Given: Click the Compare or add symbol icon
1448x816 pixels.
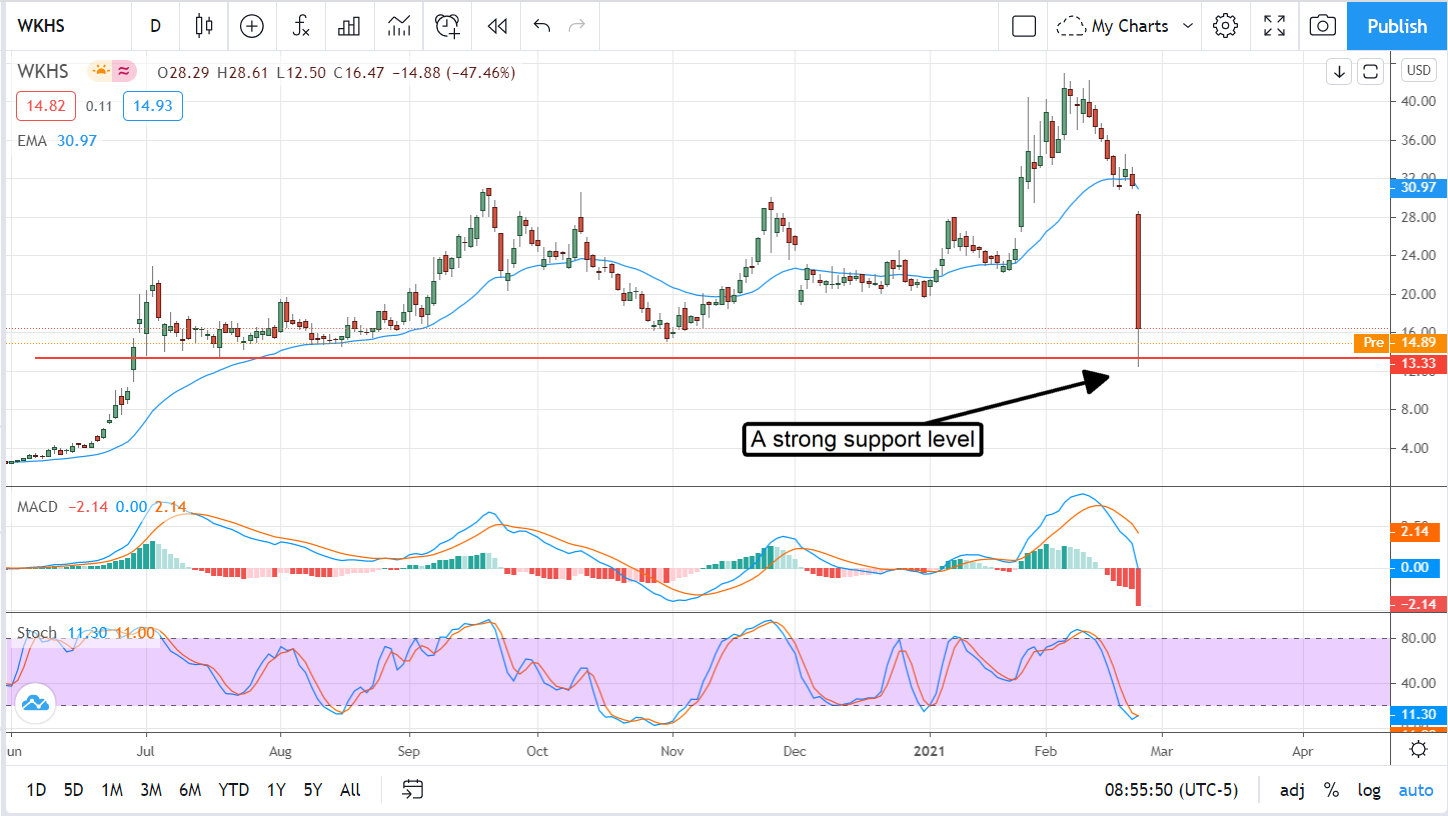Looking at the screenshot, I should pyautogui.click(x=252, y=26).
